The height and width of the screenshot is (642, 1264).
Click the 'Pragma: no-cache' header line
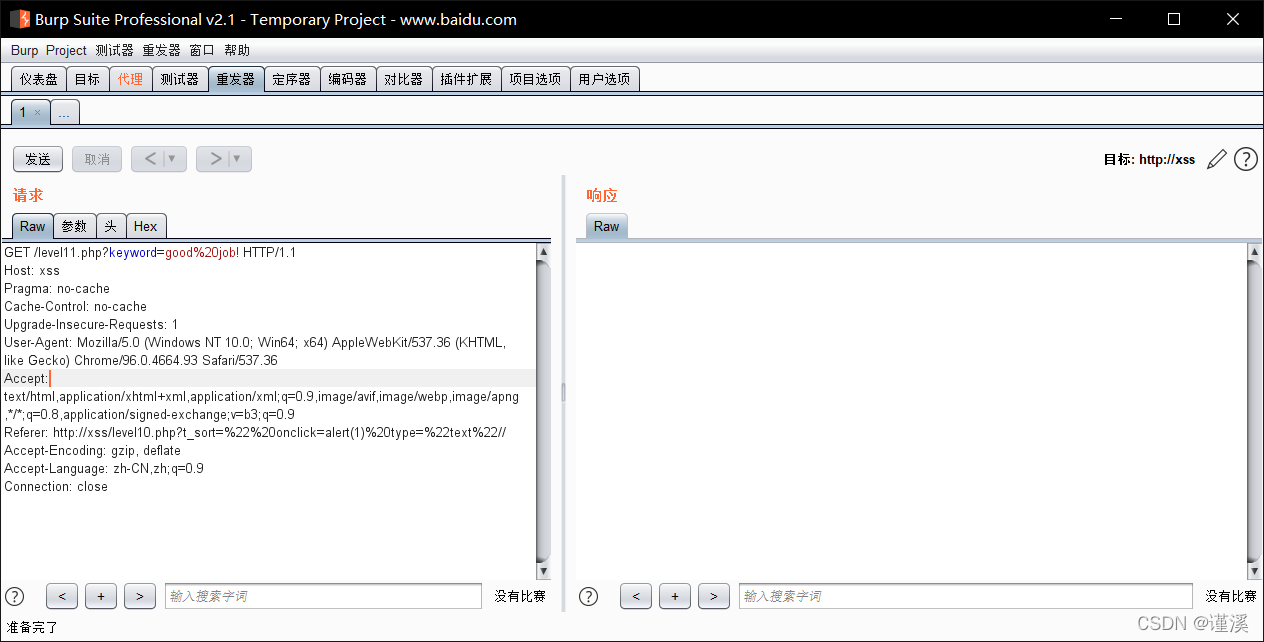pos(57,289)
